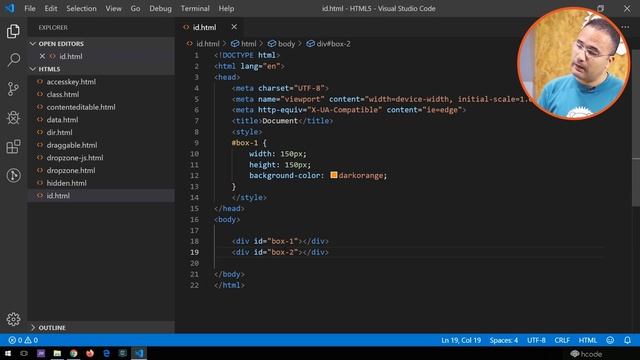Screen dimensions: 640x360
Task: Click the box-2 div on line 19
Action: [x=280, y=252]
